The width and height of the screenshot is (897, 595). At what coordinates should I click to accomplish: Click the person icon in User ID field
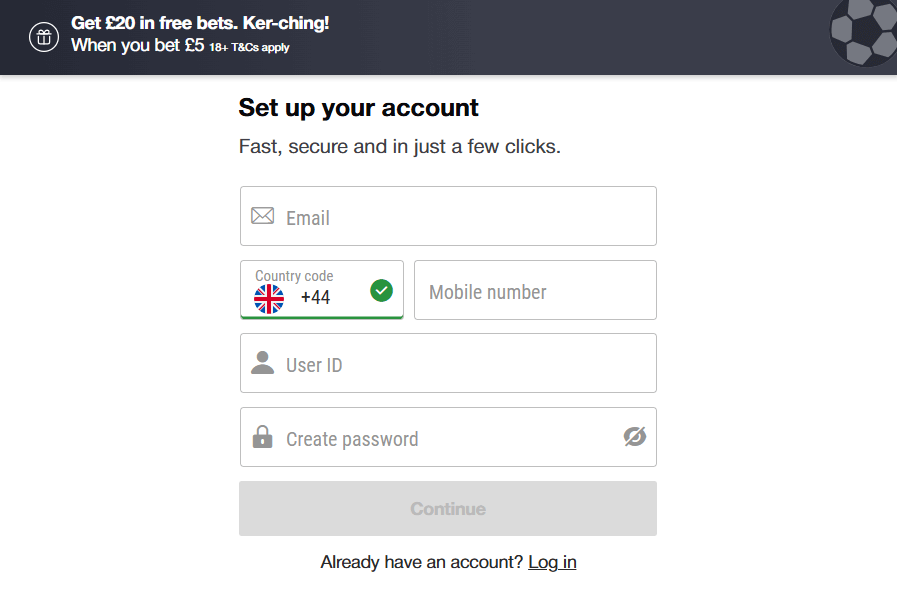(x=262, y=362)
